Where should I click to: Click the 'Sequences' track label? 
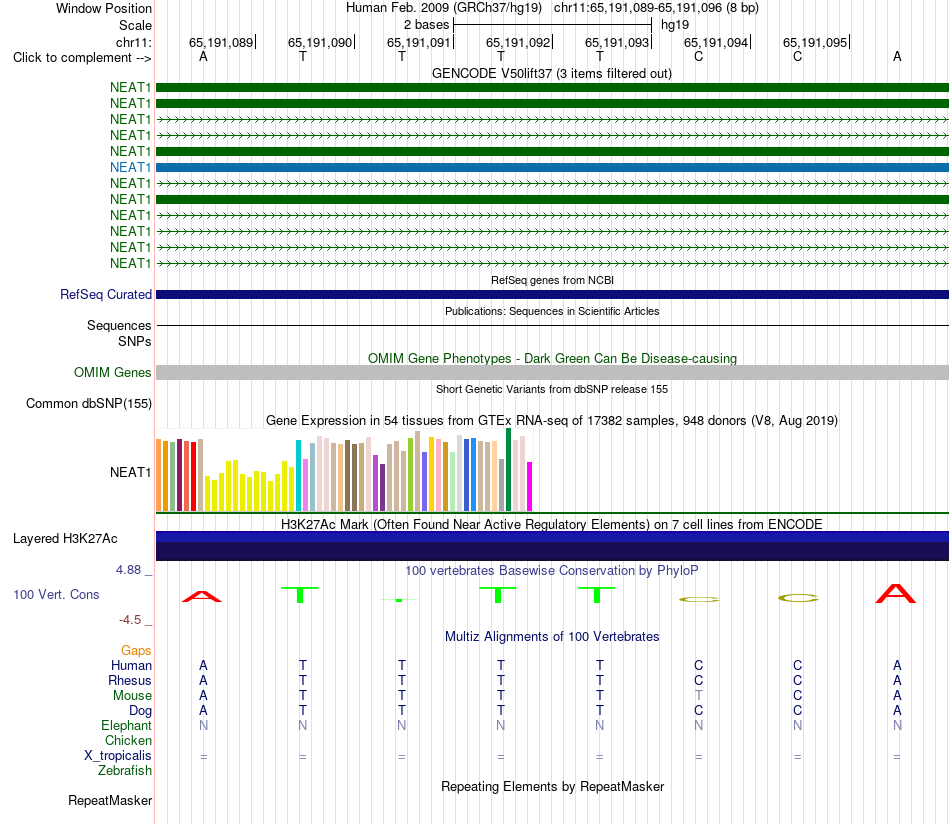click(x=119, y=325)
